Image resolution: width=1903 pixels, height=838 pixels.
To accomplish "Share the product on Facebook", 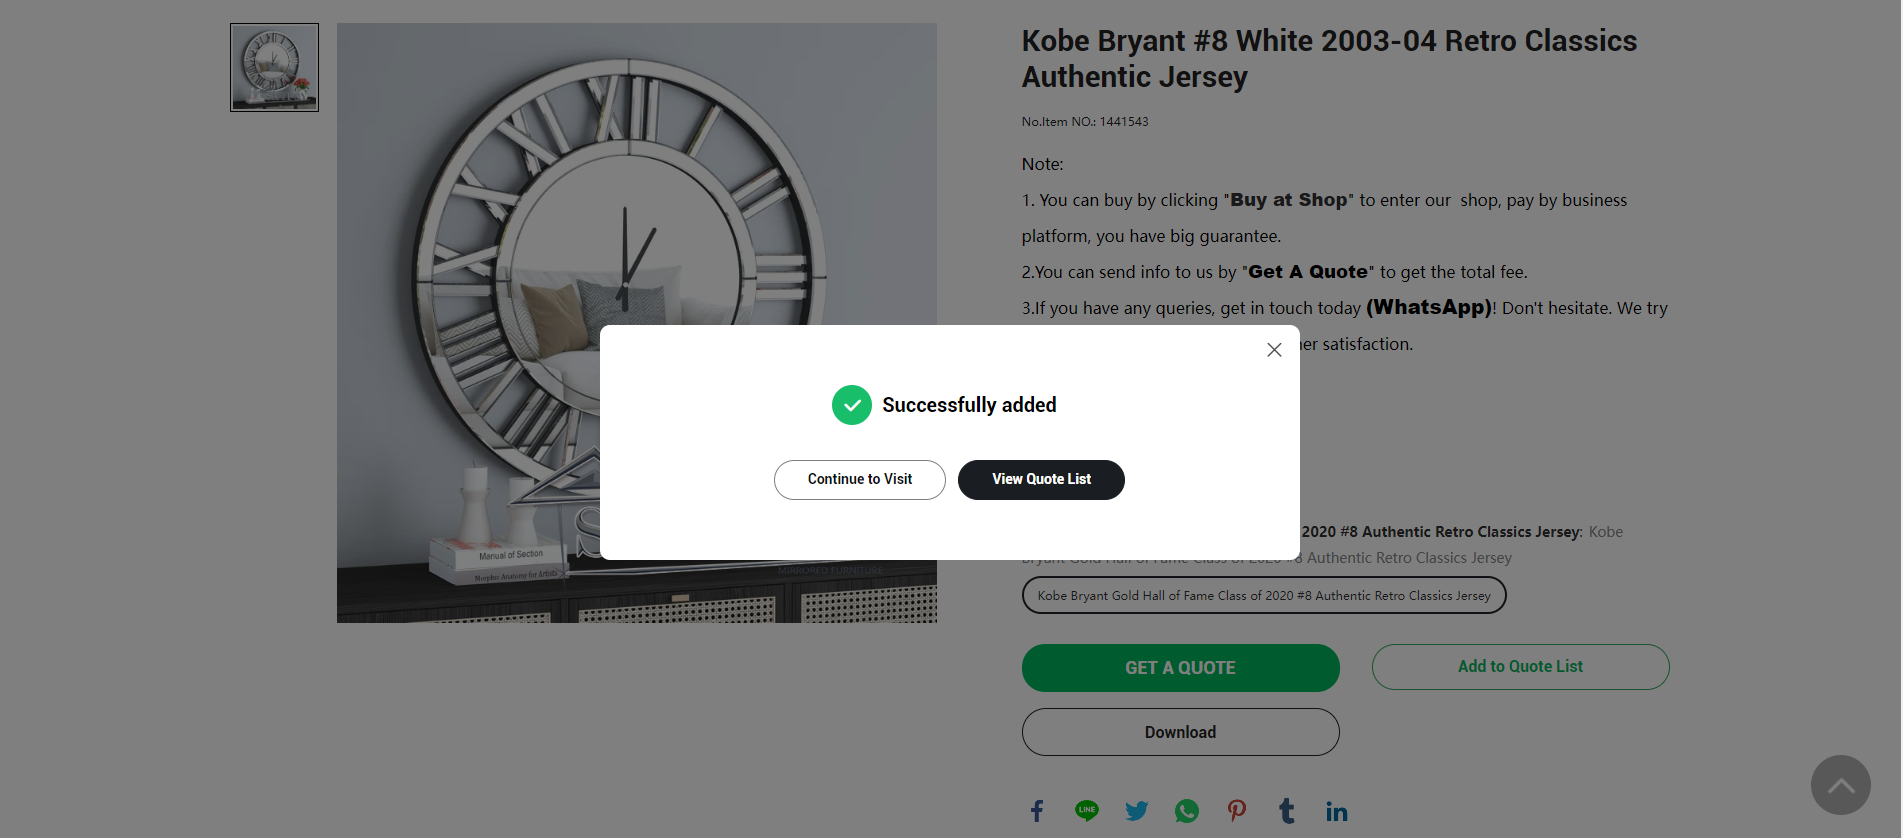I will point(1037,811).
